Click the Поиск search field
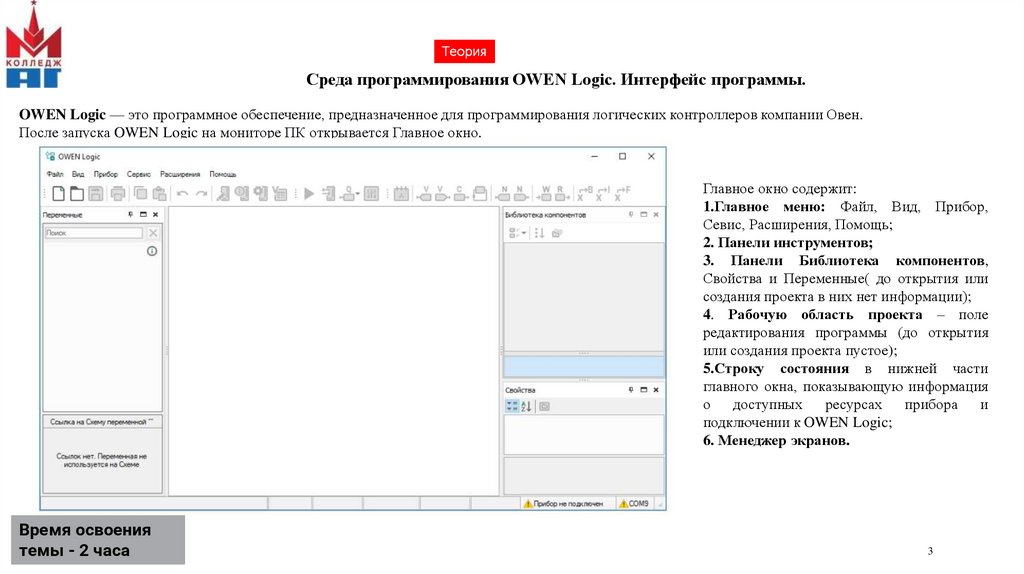The width and height of the screenshot is (1024, 574). click(93, 233)
